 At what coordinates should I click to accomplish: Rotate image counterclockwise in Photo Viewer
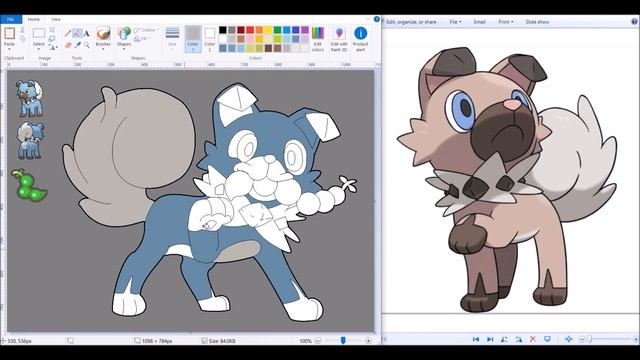(504, 339)
